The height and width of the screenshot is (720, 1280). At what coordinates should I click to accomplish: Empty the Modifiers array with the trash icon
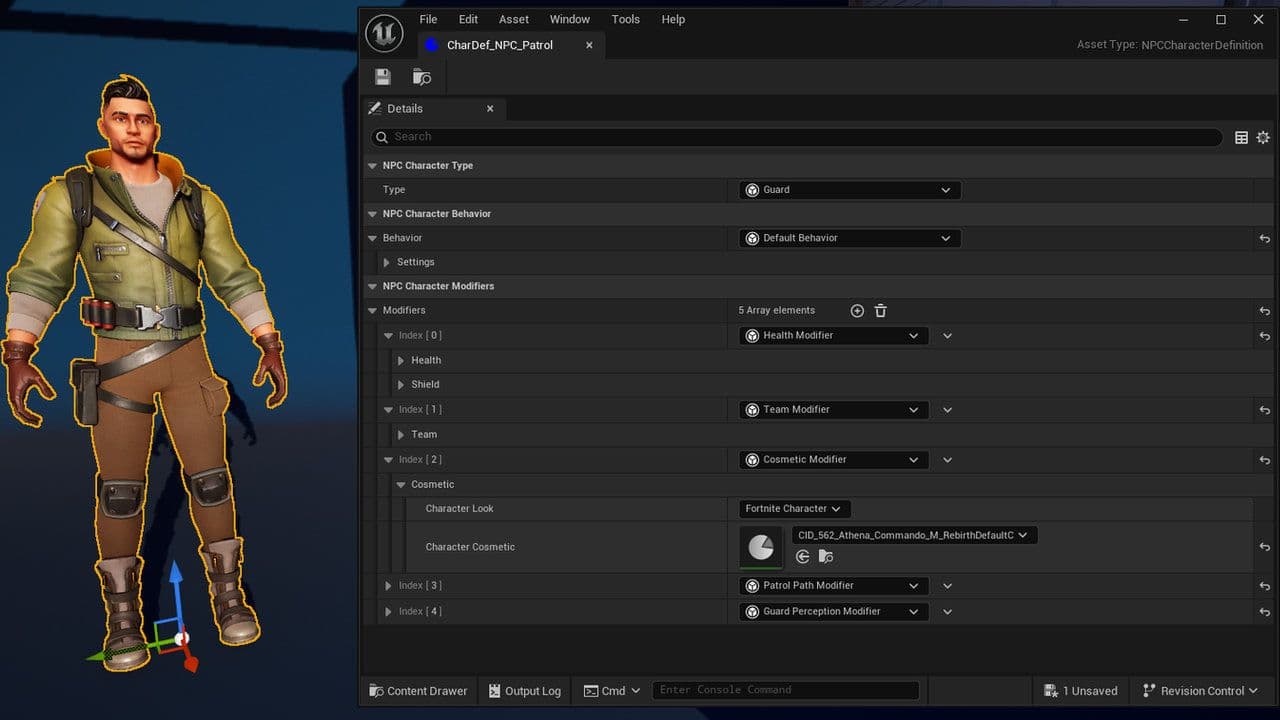point(881,311)
